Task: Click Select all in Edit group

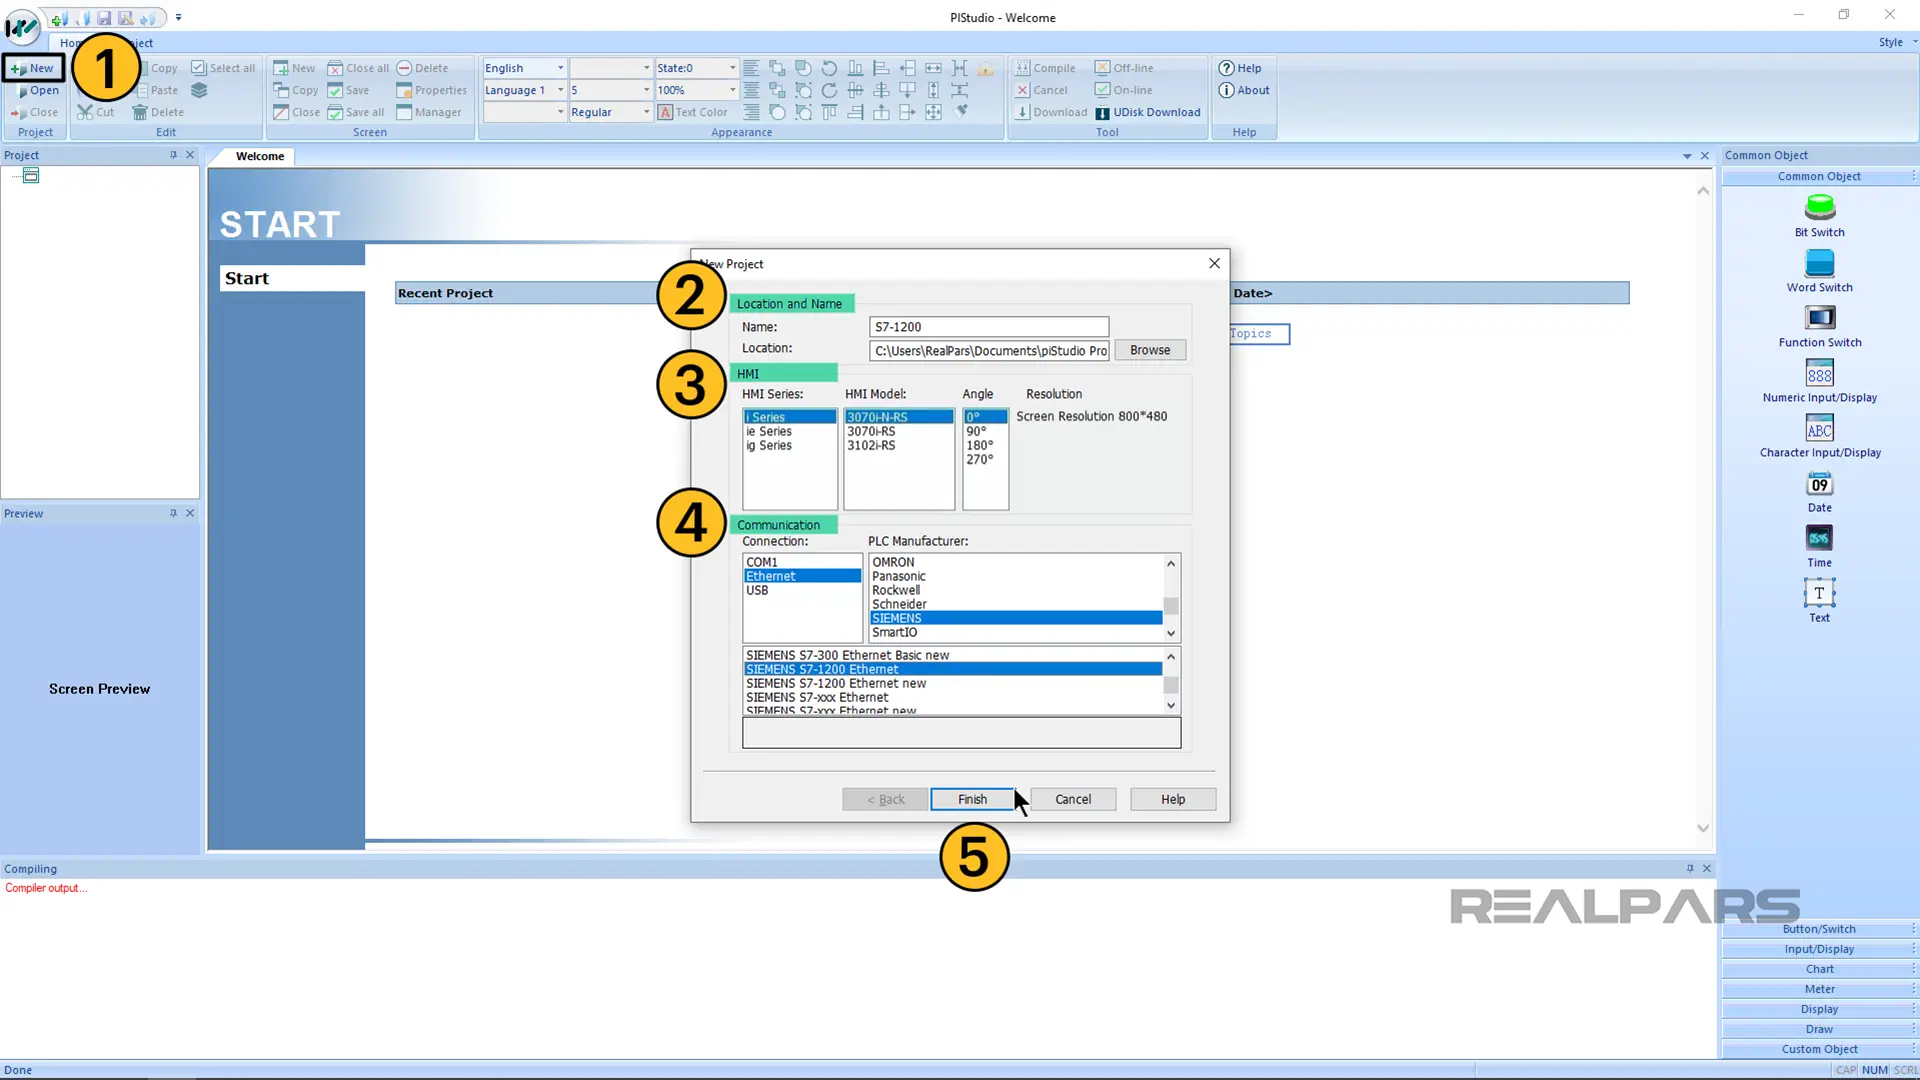Action: click(223, 68)
